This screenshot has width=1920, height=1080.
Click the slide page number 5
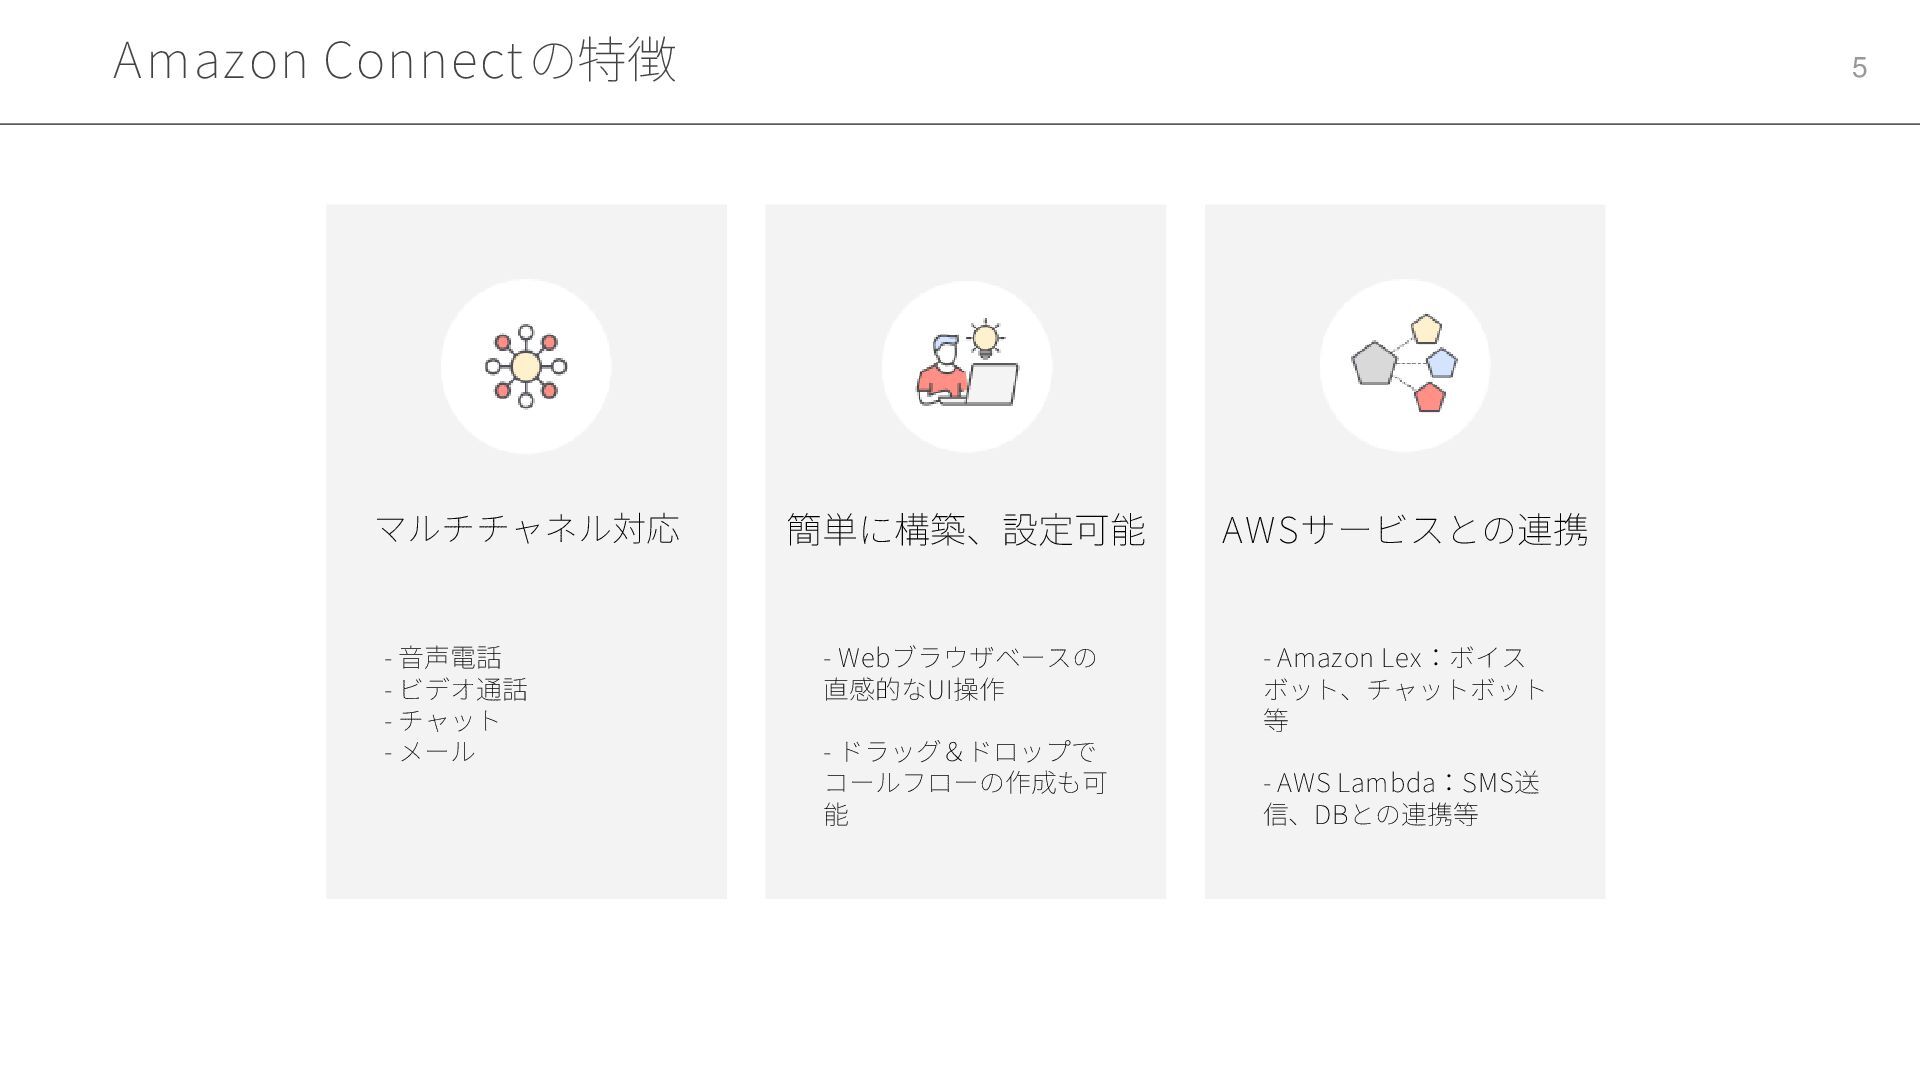click(x=1859, y=67)
